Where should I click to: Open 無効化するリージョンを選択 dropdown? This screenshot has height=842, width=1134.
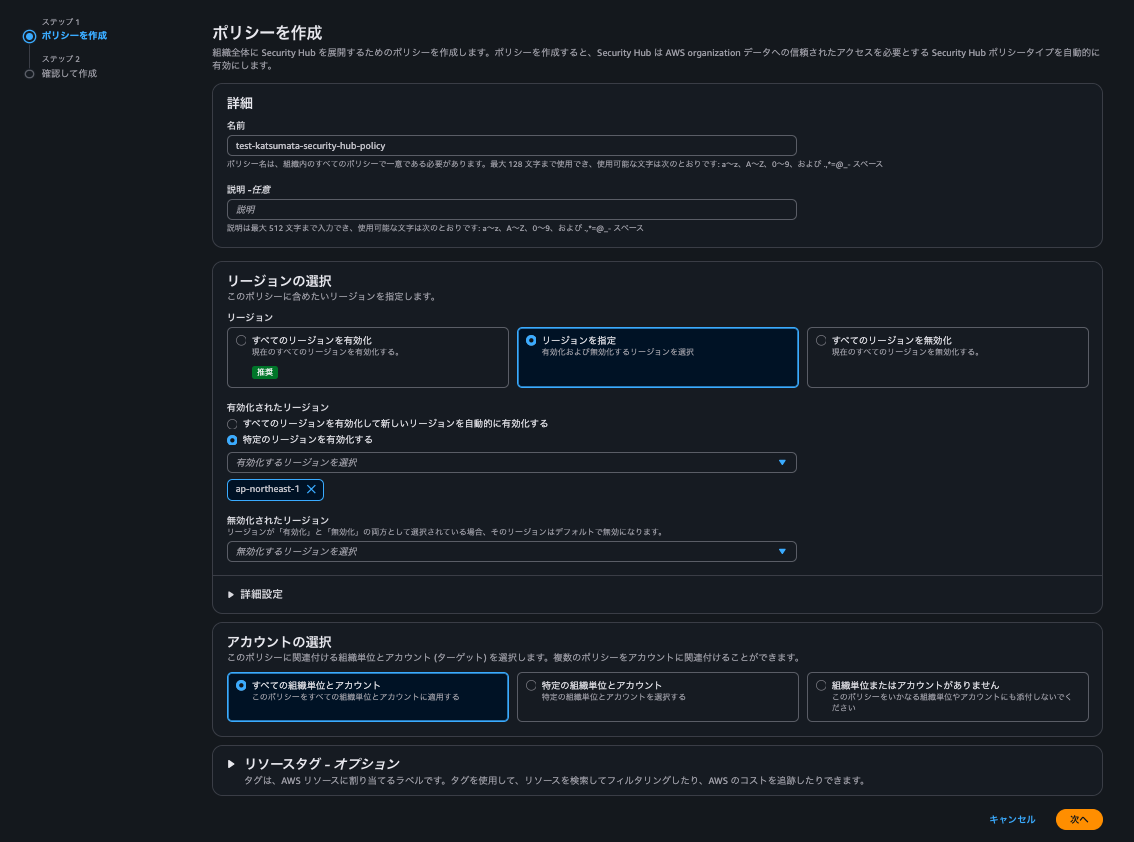click(511, 551)
